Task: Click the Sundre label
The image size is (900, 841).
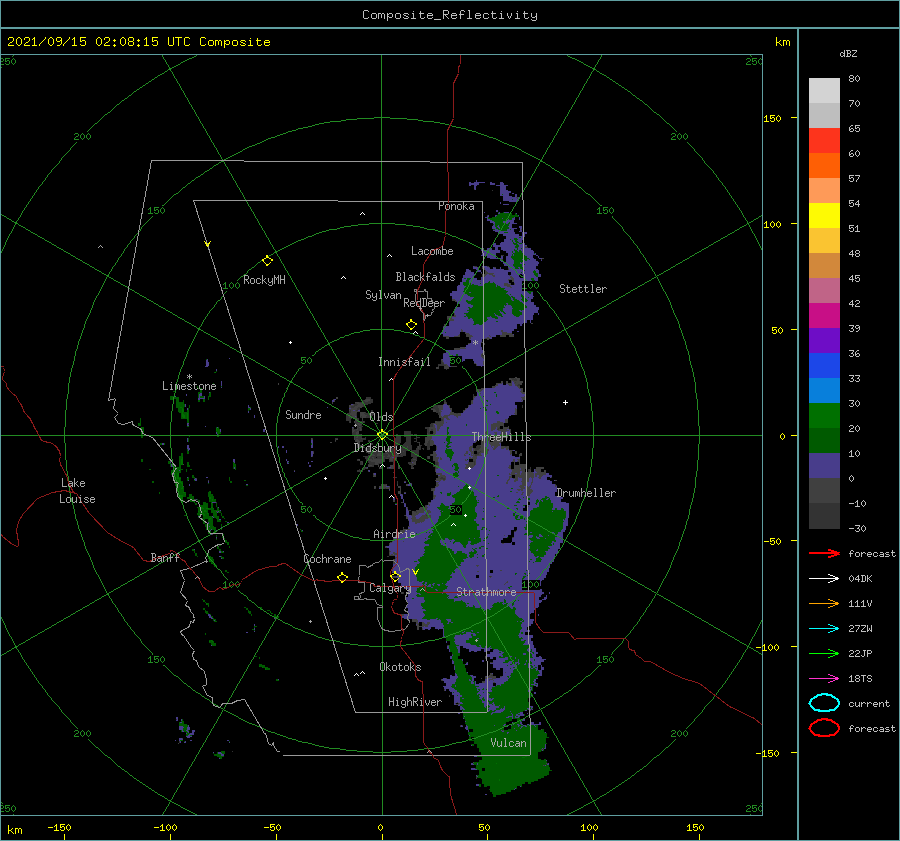Action: coord(303,415)
